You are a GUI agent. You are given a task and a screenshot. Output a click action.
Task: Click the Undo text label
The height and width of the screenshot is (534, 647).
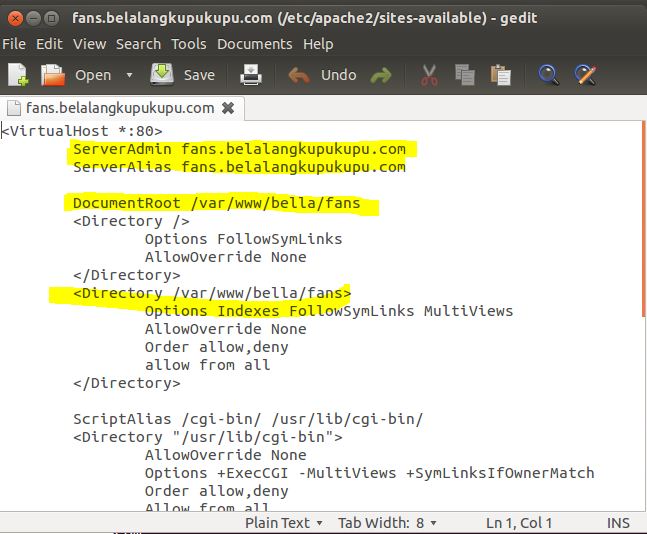point(338,75)
